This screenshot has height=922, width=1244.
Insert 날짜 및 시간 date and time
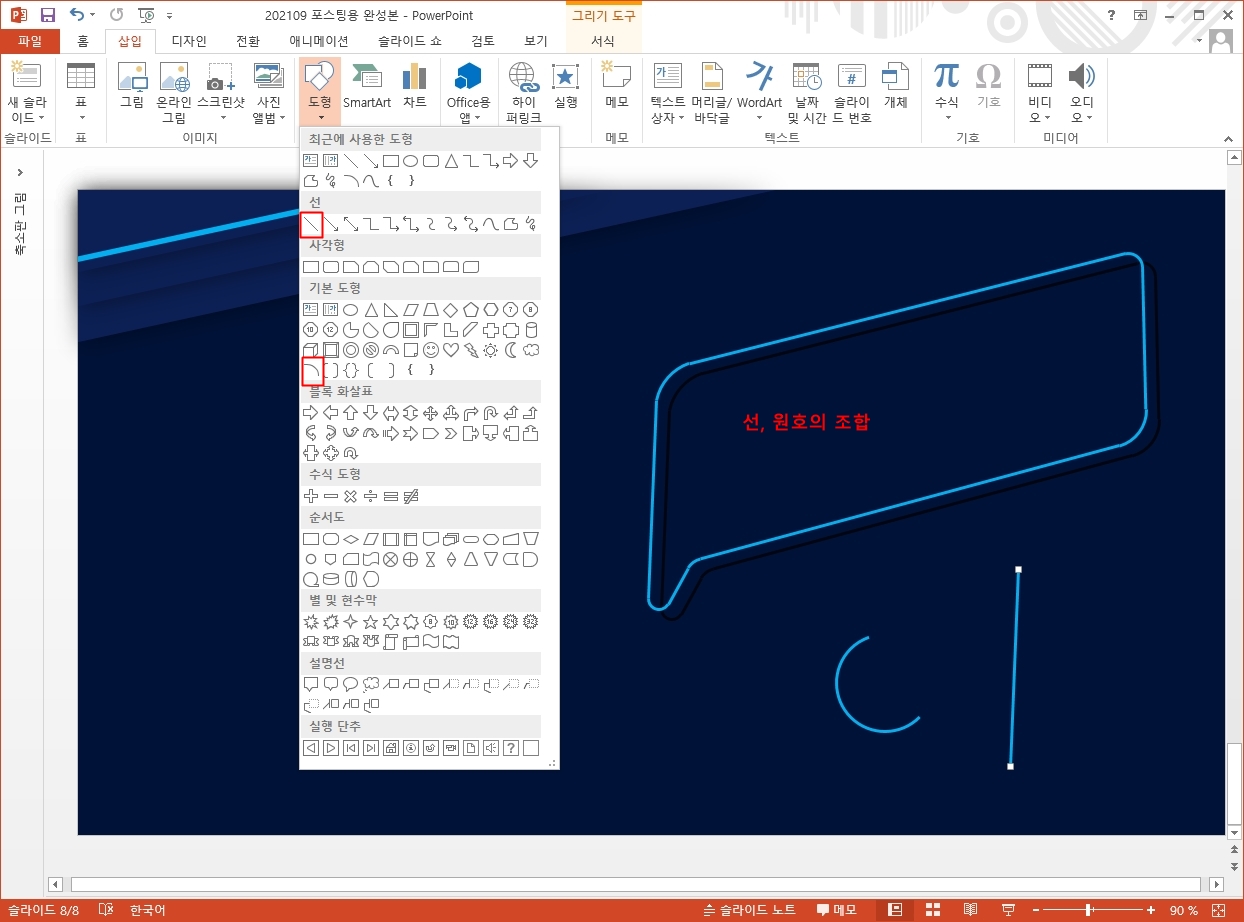[x=807, y=92]
